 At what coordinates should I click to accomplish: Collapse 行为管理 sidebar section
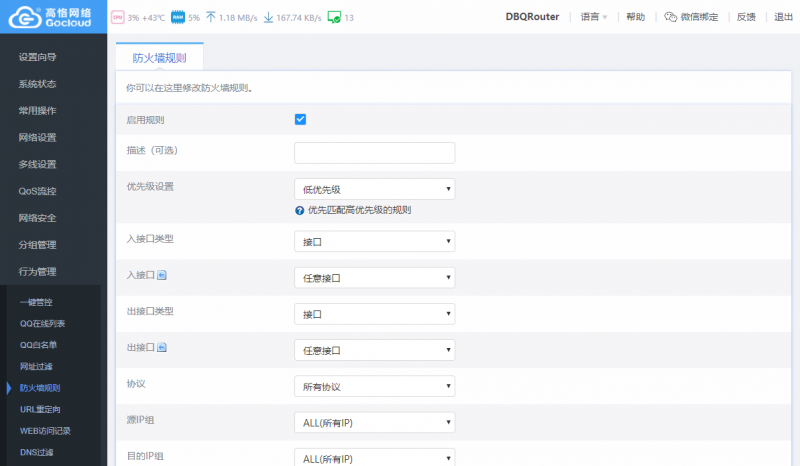(37, 272)
